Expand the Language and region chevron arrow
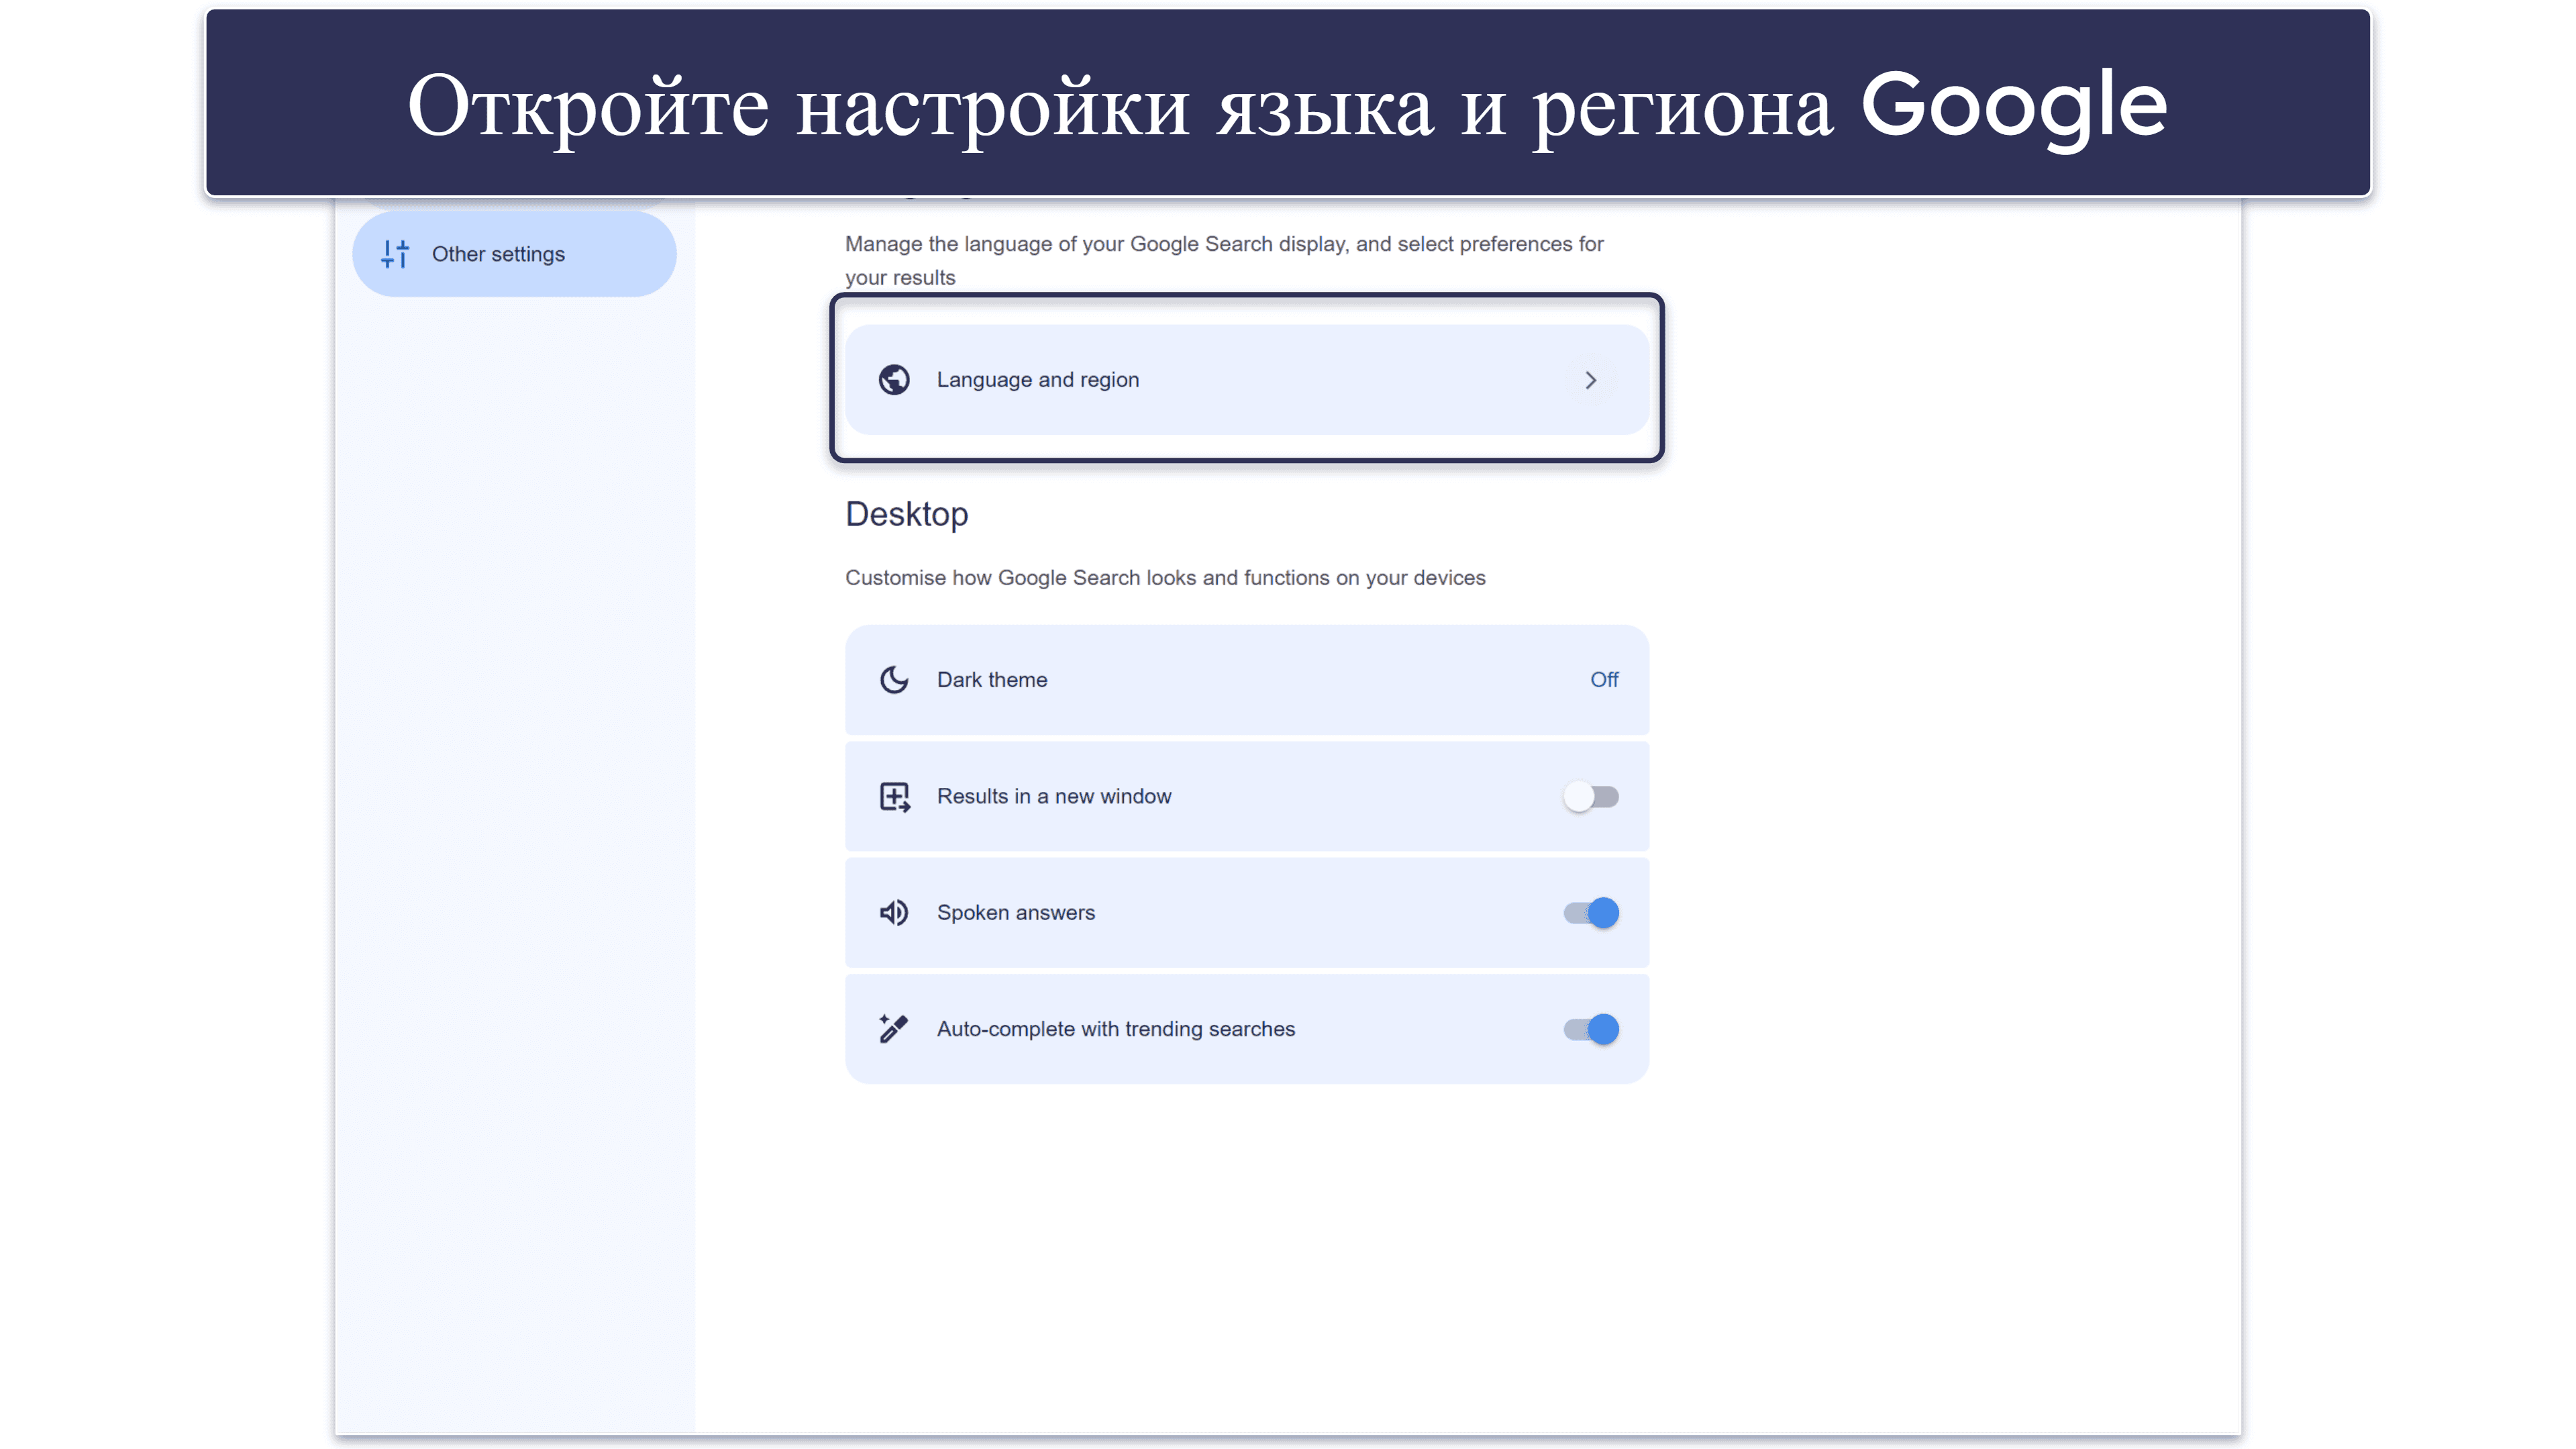 click(1590, 380)
